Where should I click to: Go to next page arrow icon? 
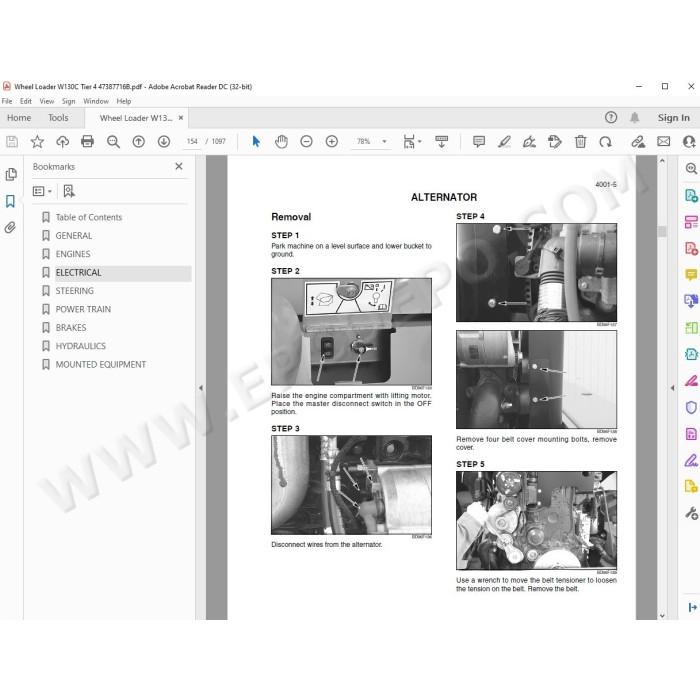(x=164, y=142)
